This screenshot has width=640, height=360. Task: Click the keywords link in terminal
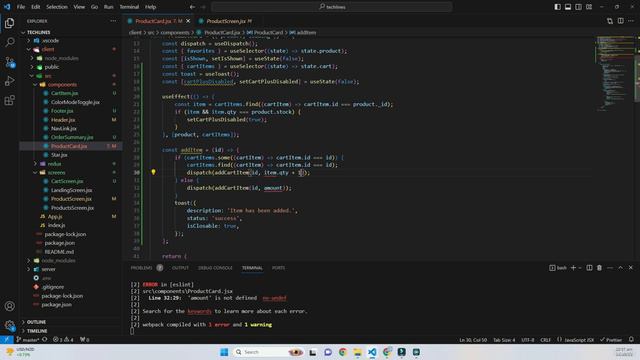pos(199,311)
